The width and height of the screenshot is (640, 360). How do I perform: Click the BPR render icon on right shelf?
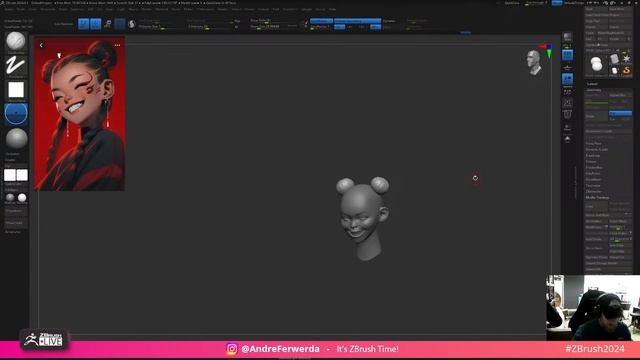(567, 37)
